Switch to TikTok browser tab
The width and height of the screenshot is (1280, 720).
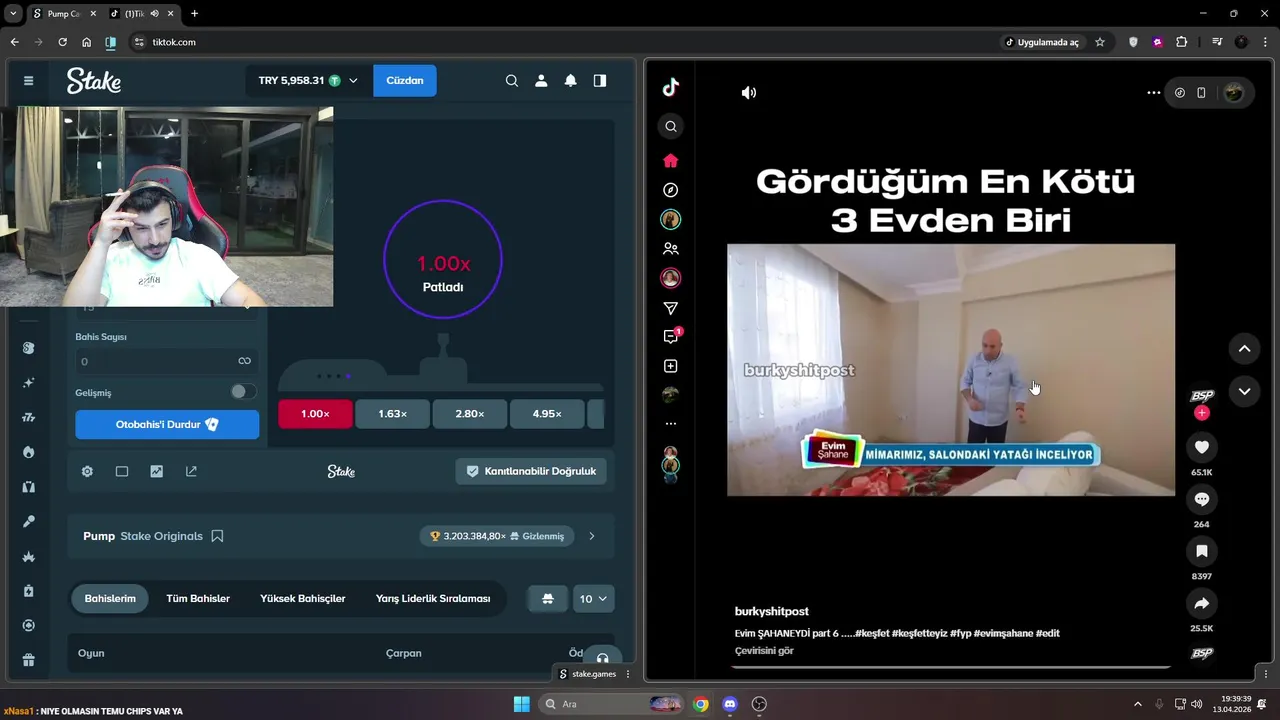[x=142, y=14]
